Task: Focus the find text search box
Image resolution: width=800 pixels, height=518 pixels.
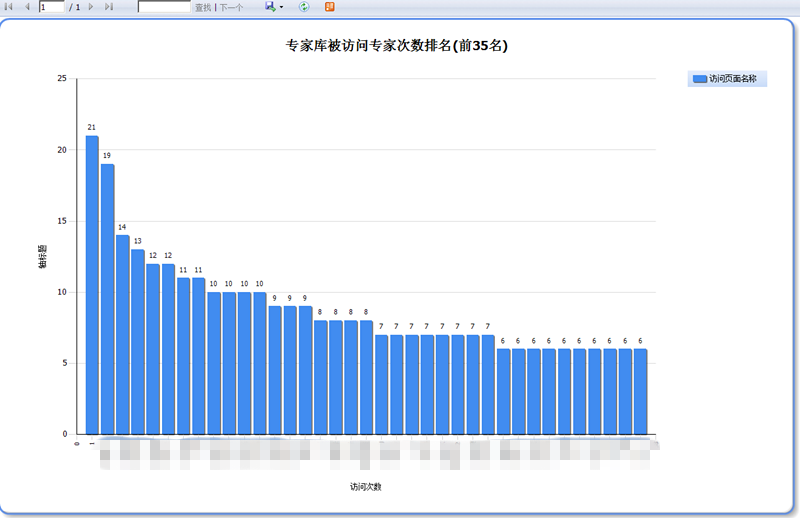Action: point(164,7)
